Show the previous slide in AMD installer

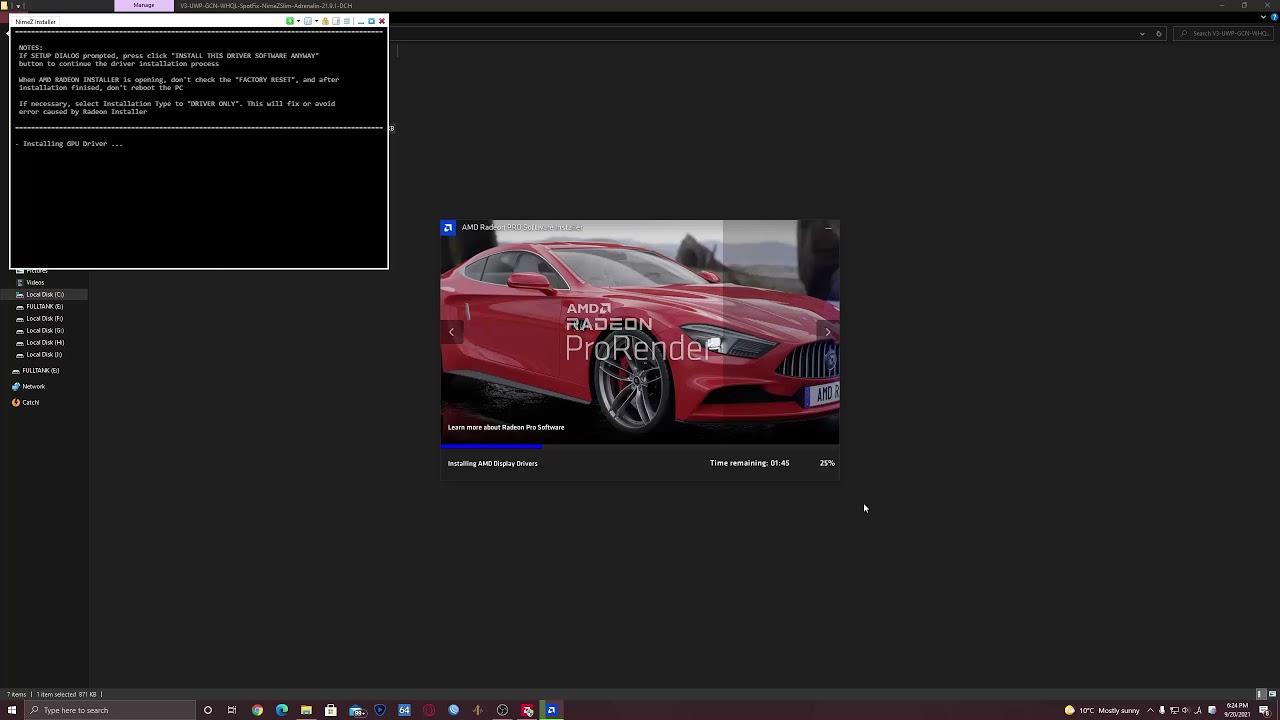pos(451,332)
